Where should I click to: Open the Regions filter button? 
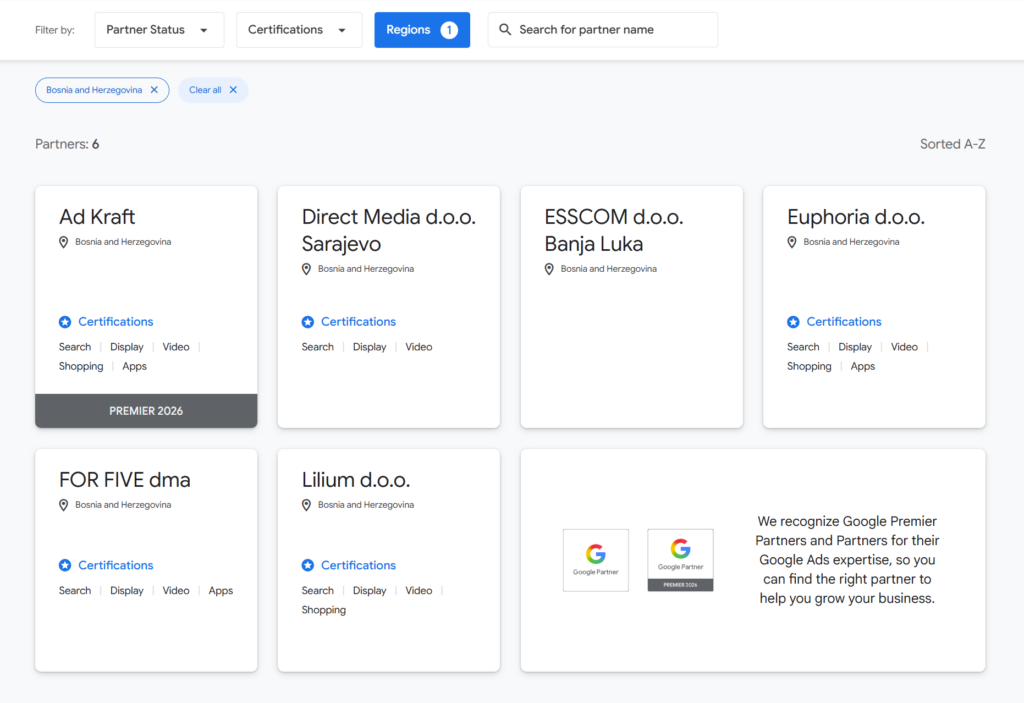pyautogui.click(x=421, y=30)
